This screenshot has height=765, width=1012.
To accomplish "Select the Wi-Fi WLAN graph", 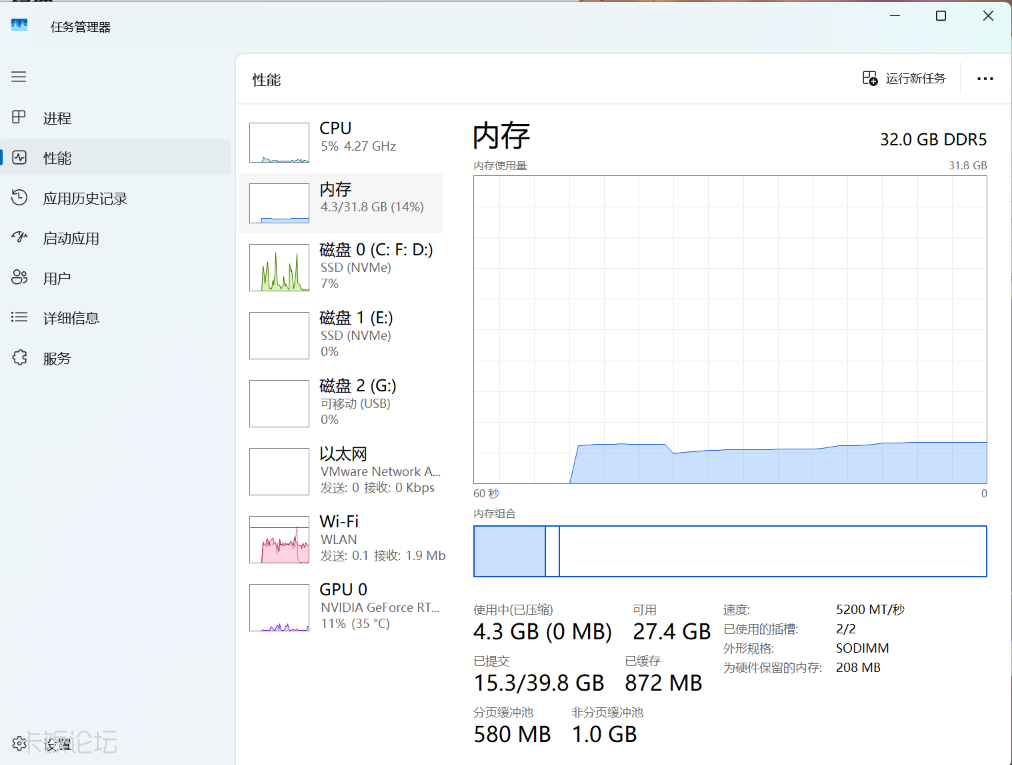I will [279, 540].
